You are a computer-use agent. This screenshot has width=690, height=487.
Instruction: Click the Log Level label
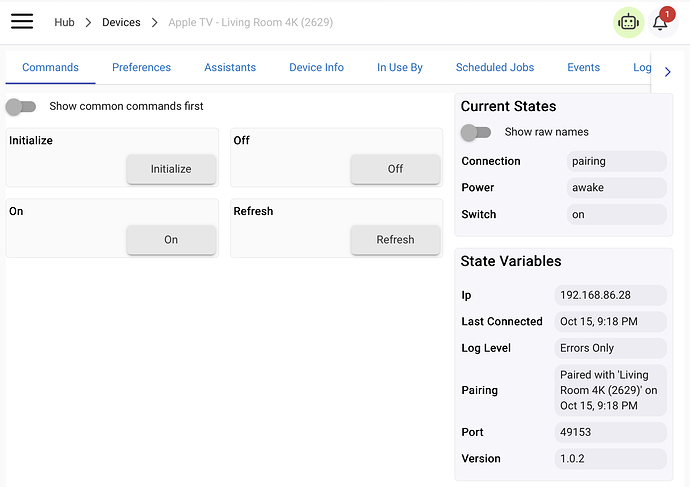pos(486,348)
